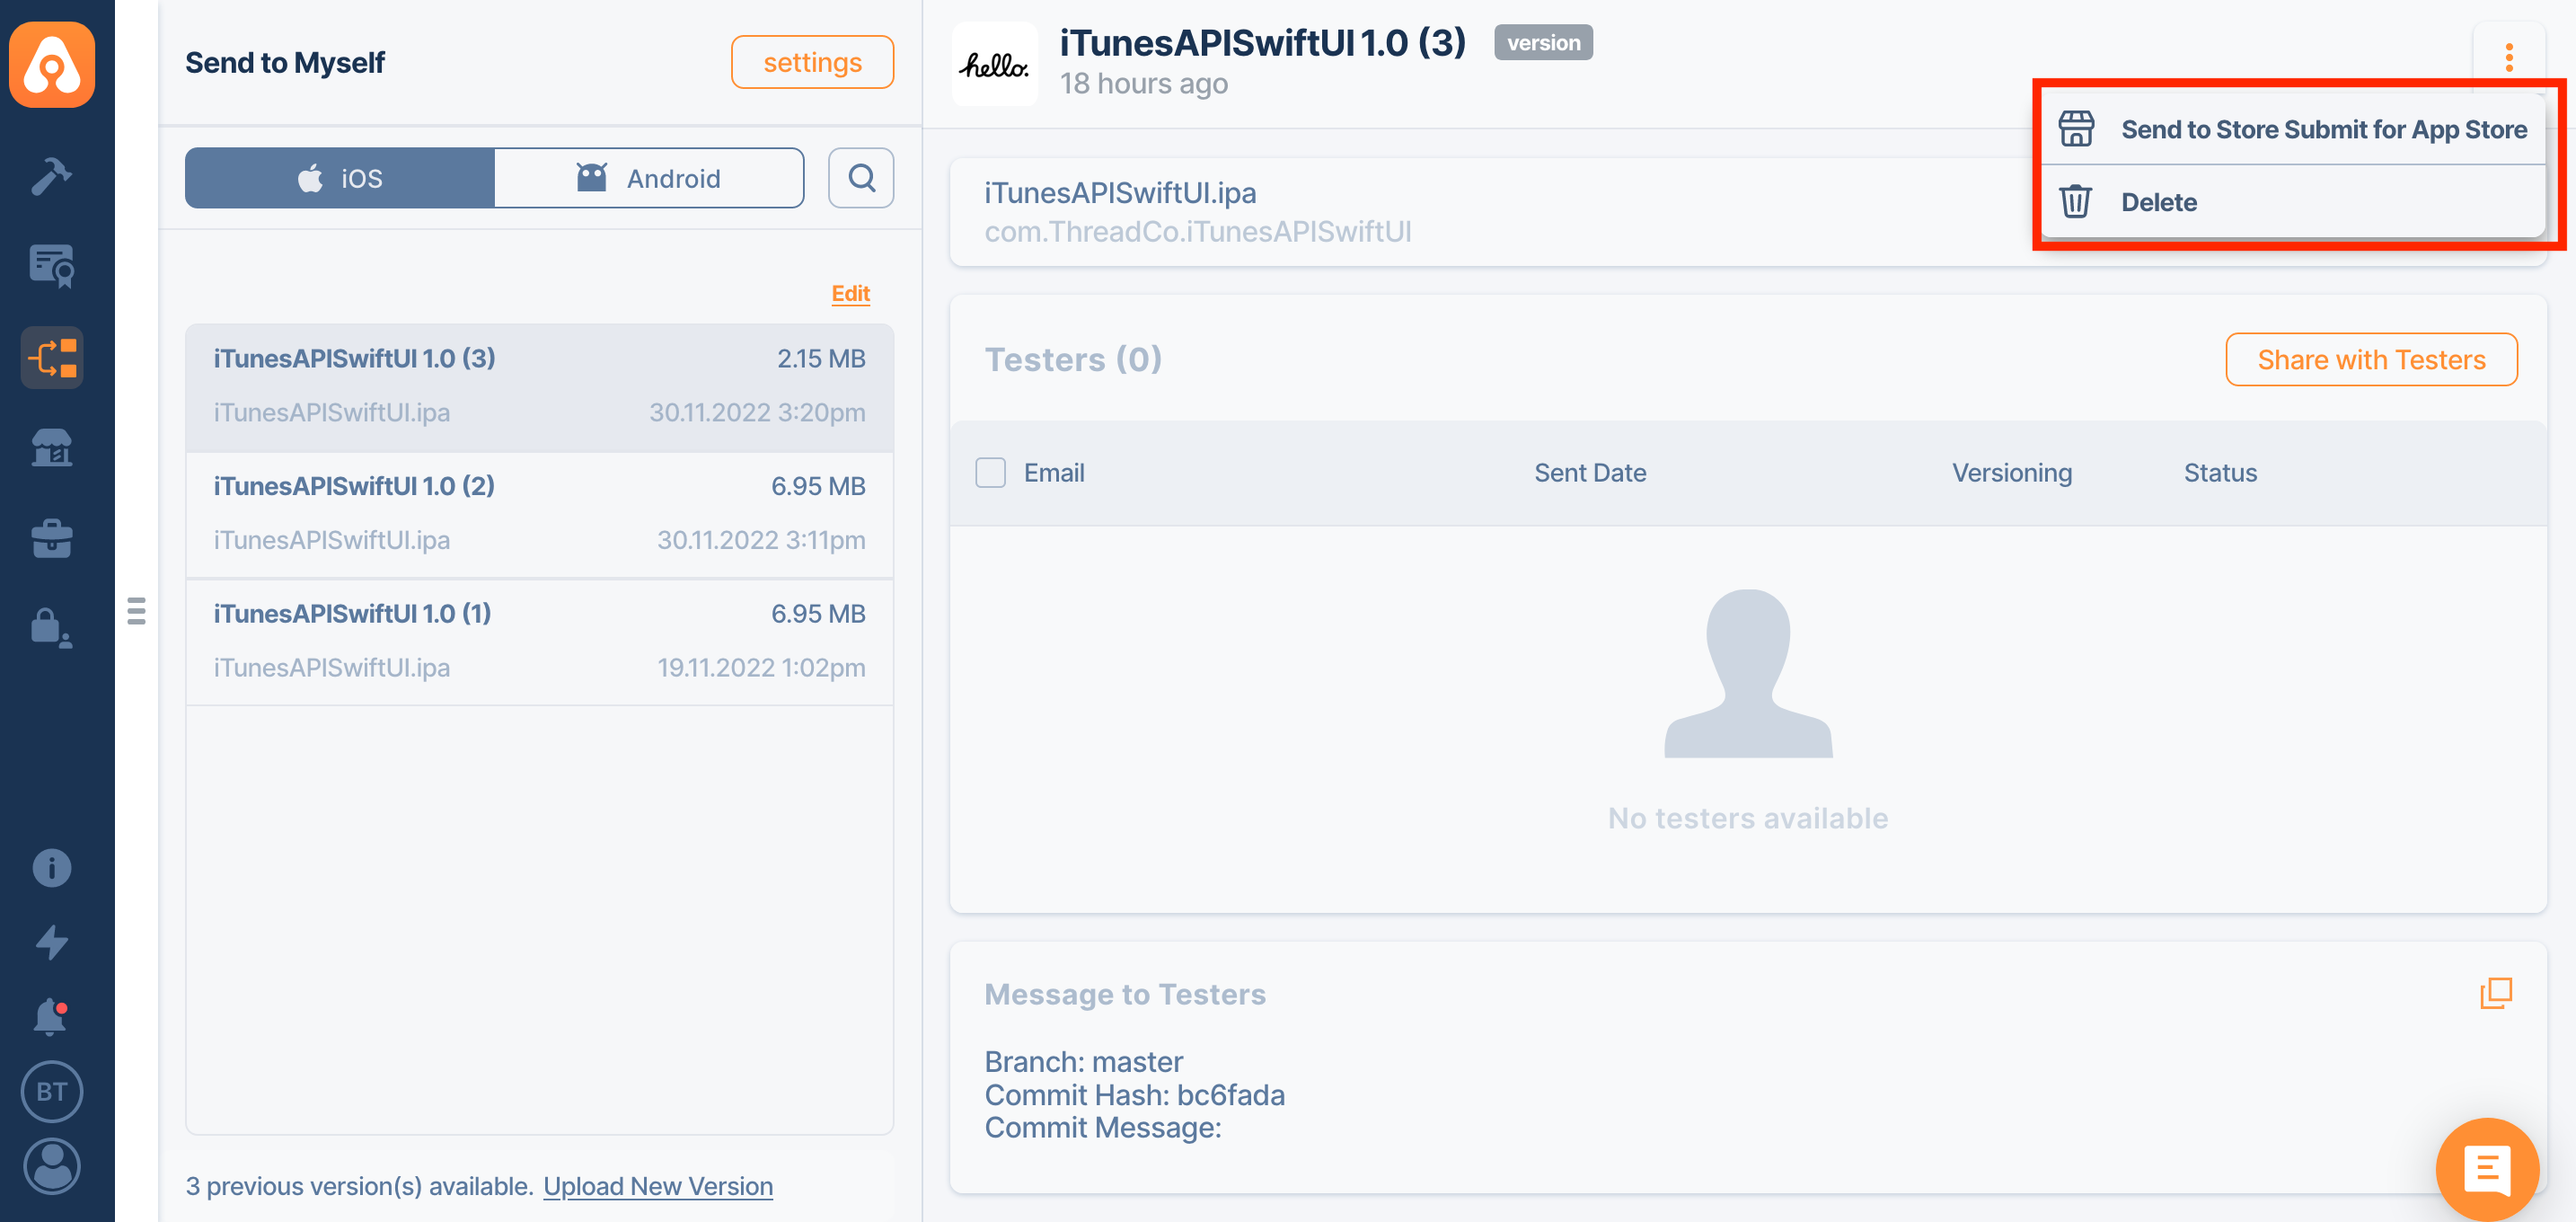Screen dimensions: 2576x1222
Task: Open the Distribute module icon in sidebar
Action: pyautogui.click(x=52, y=357)
